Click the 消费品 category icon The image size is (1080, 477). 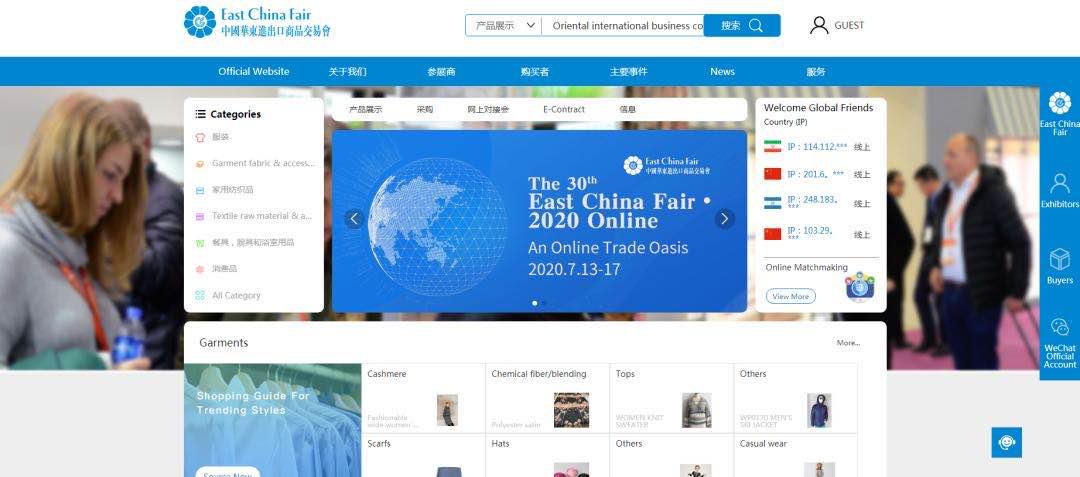click(x=200, y=269)
